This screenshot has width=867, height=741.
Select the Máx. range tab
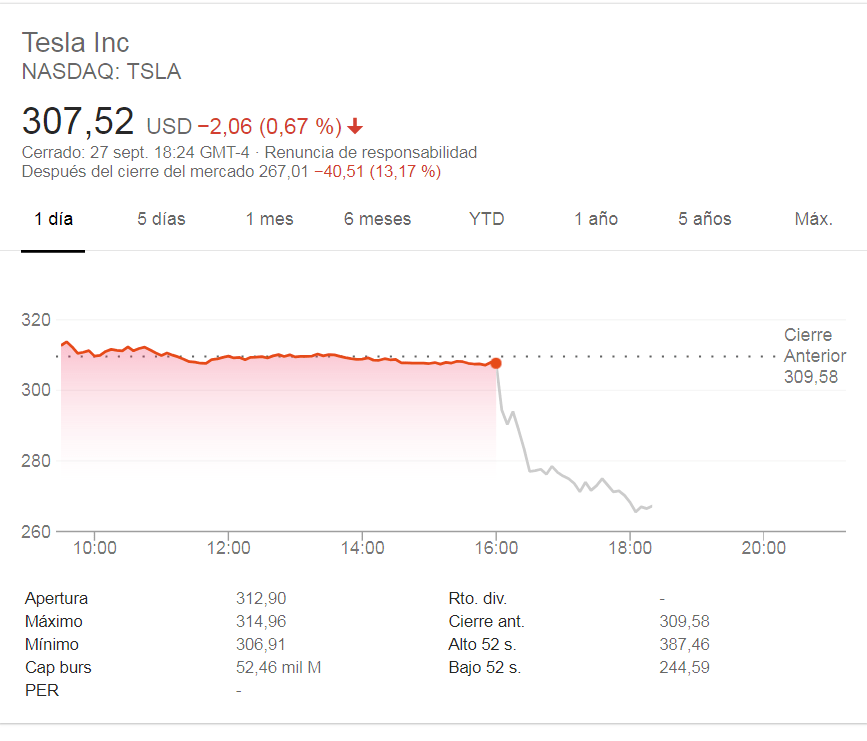(814, 219)
